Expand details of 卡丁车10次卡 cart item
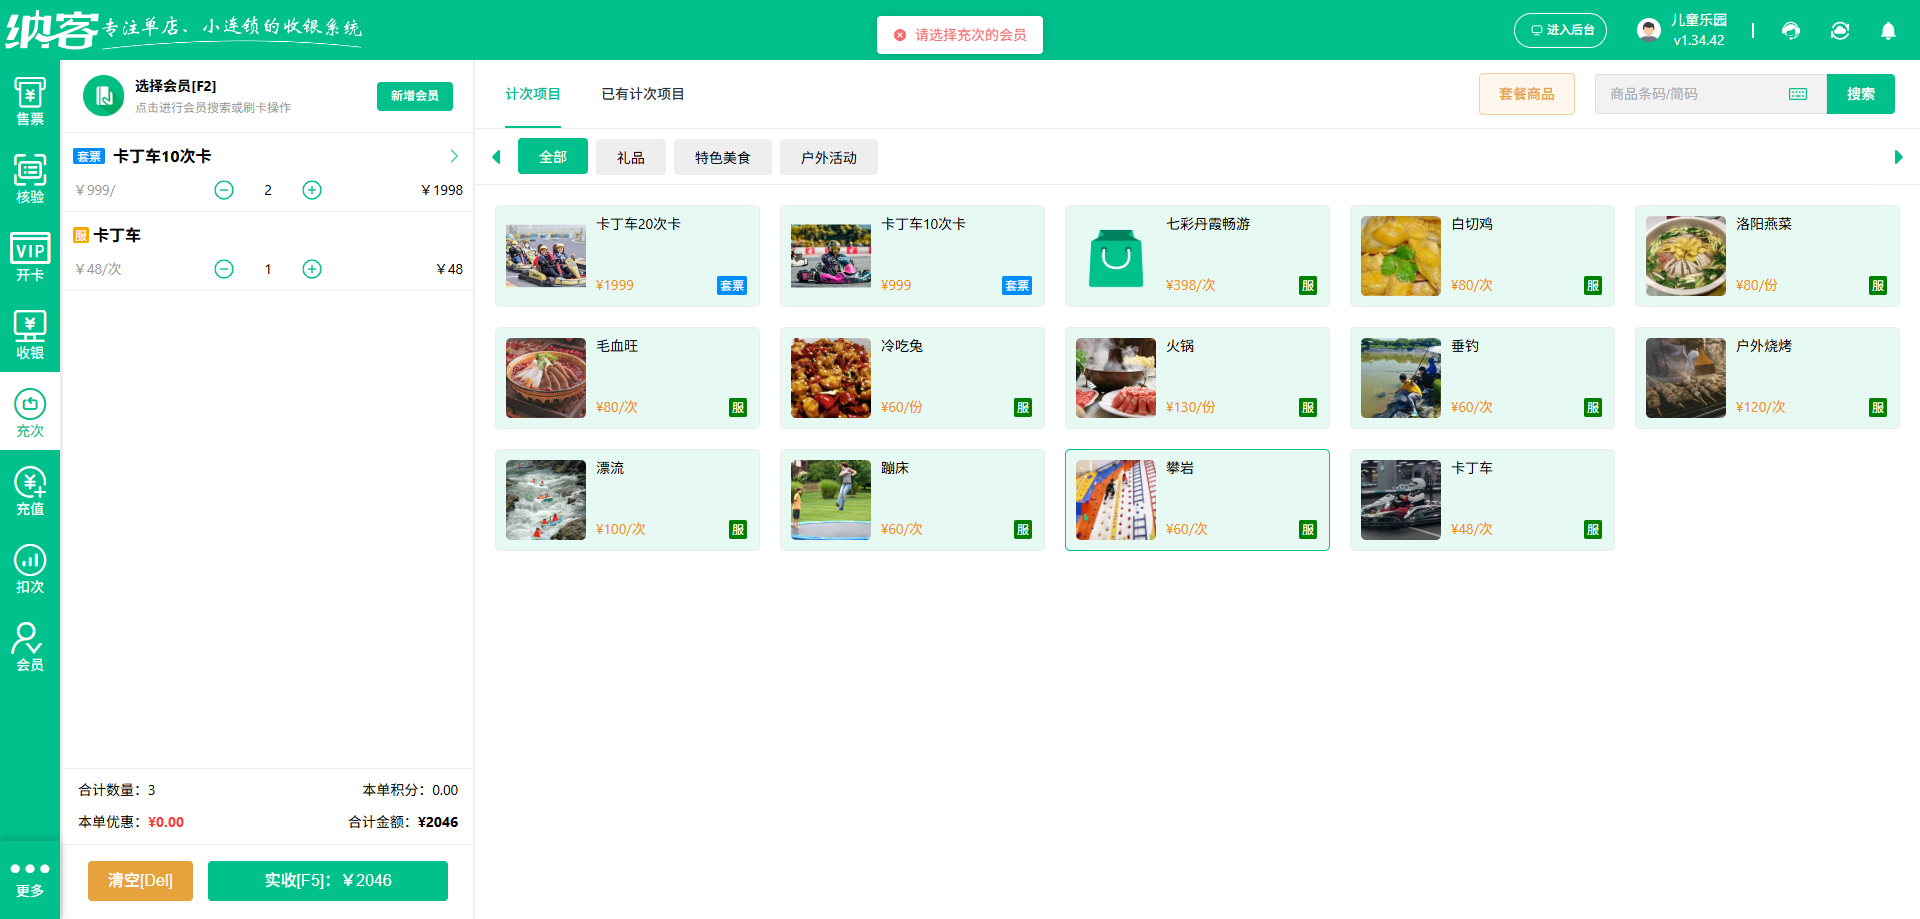 (x=454, y=156)
